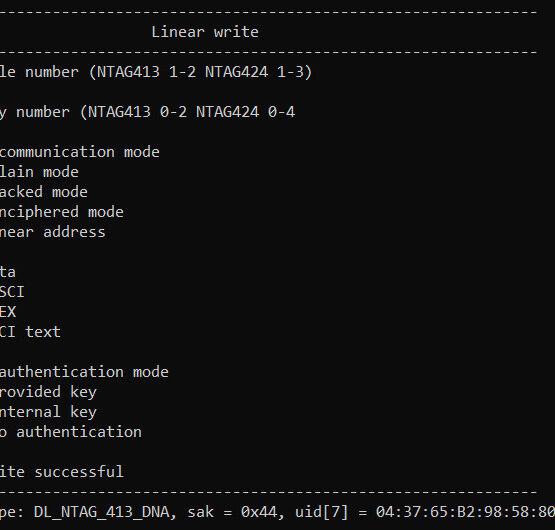This screenshot has height=530, width=555.
Task: Click the 'nciphered mode' option line
Action: (x=62, y=212)
